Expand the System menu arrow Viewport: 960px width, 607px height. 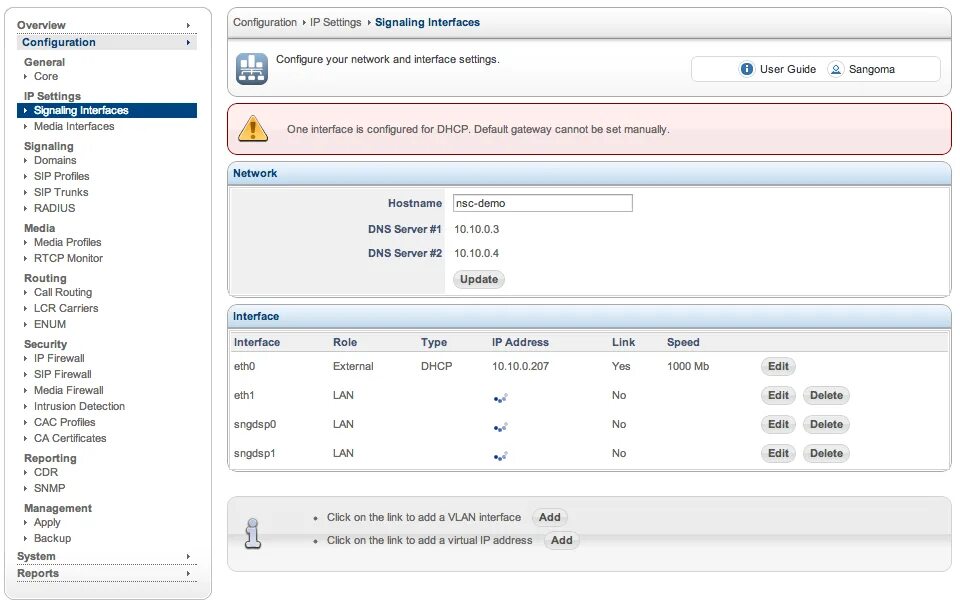[188, 557]
